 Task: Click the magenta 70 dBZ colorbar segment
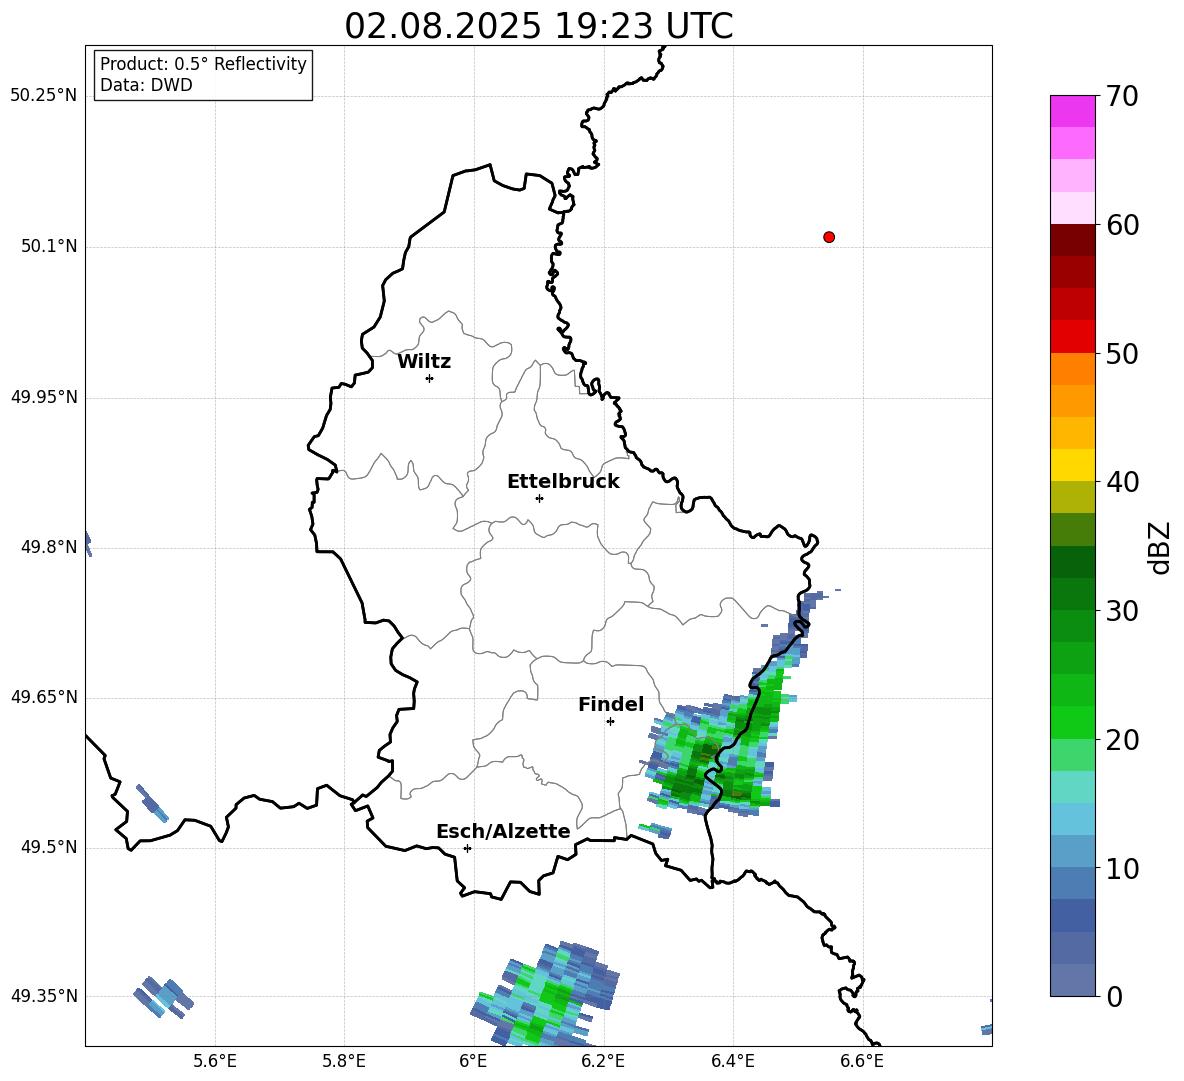pyautogui.click(x=1072, y=111)
